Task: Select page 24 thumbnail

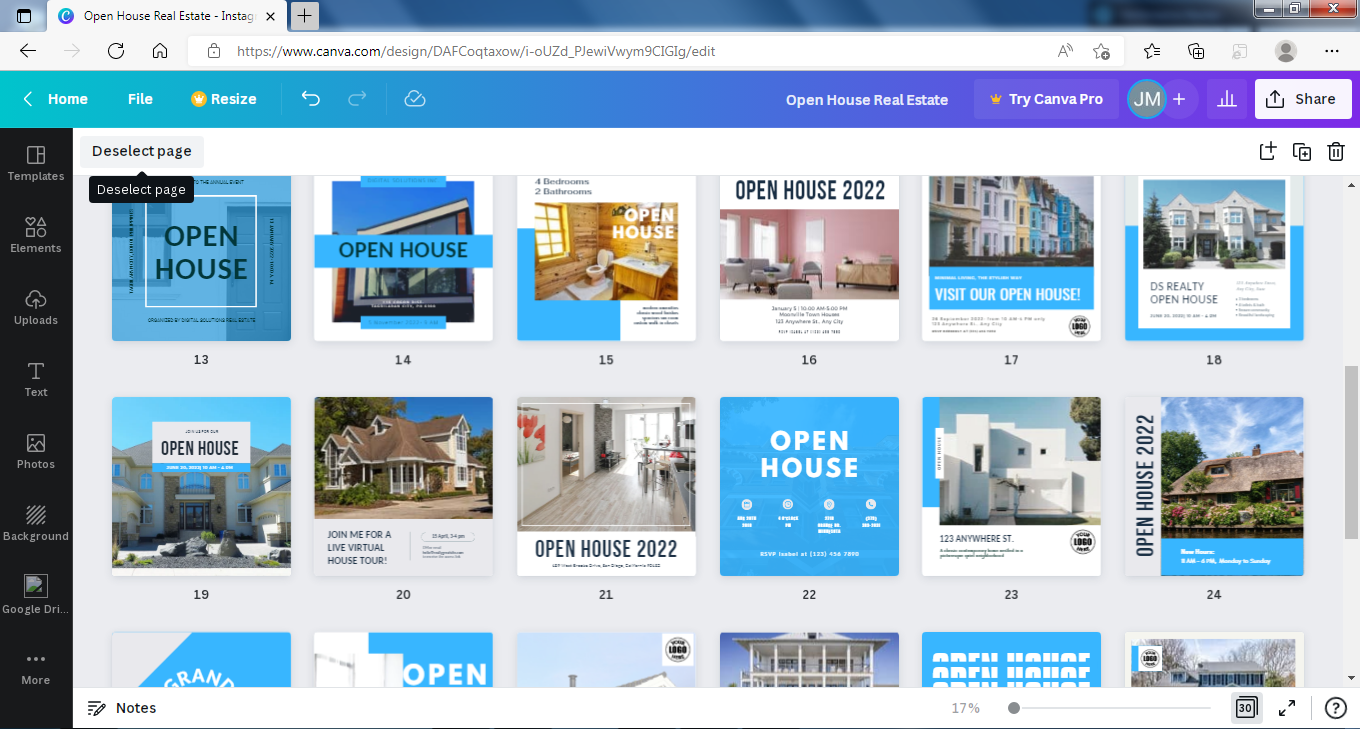Action: point(1214,486)
